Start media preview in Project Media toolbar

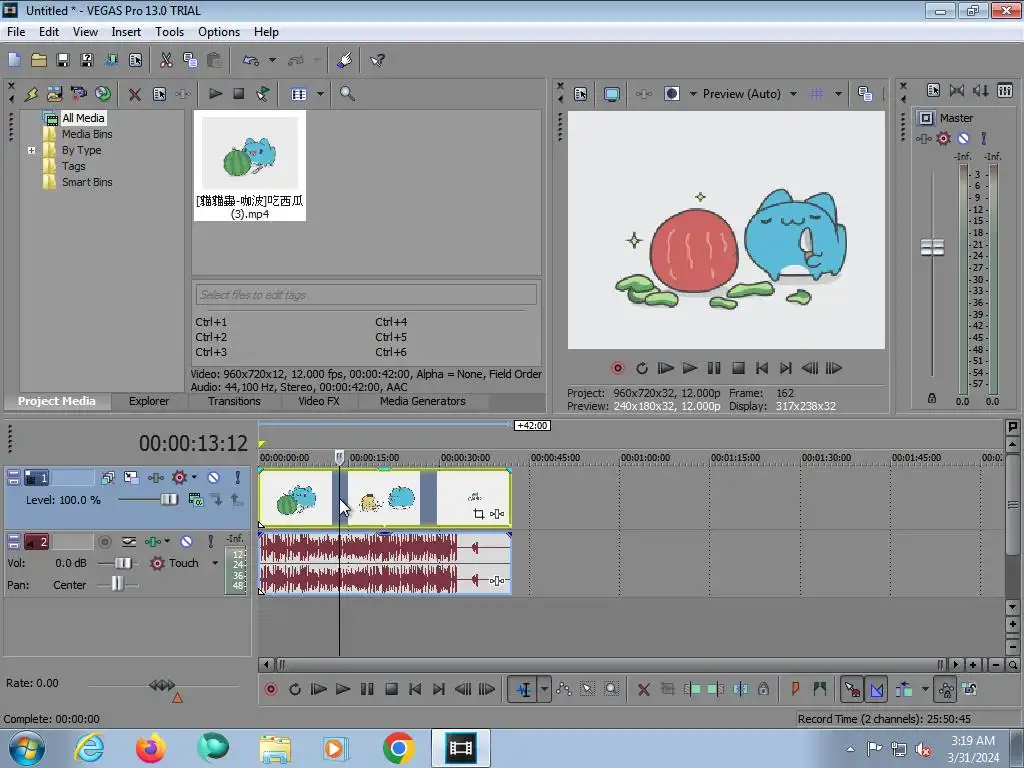[215, 94]
